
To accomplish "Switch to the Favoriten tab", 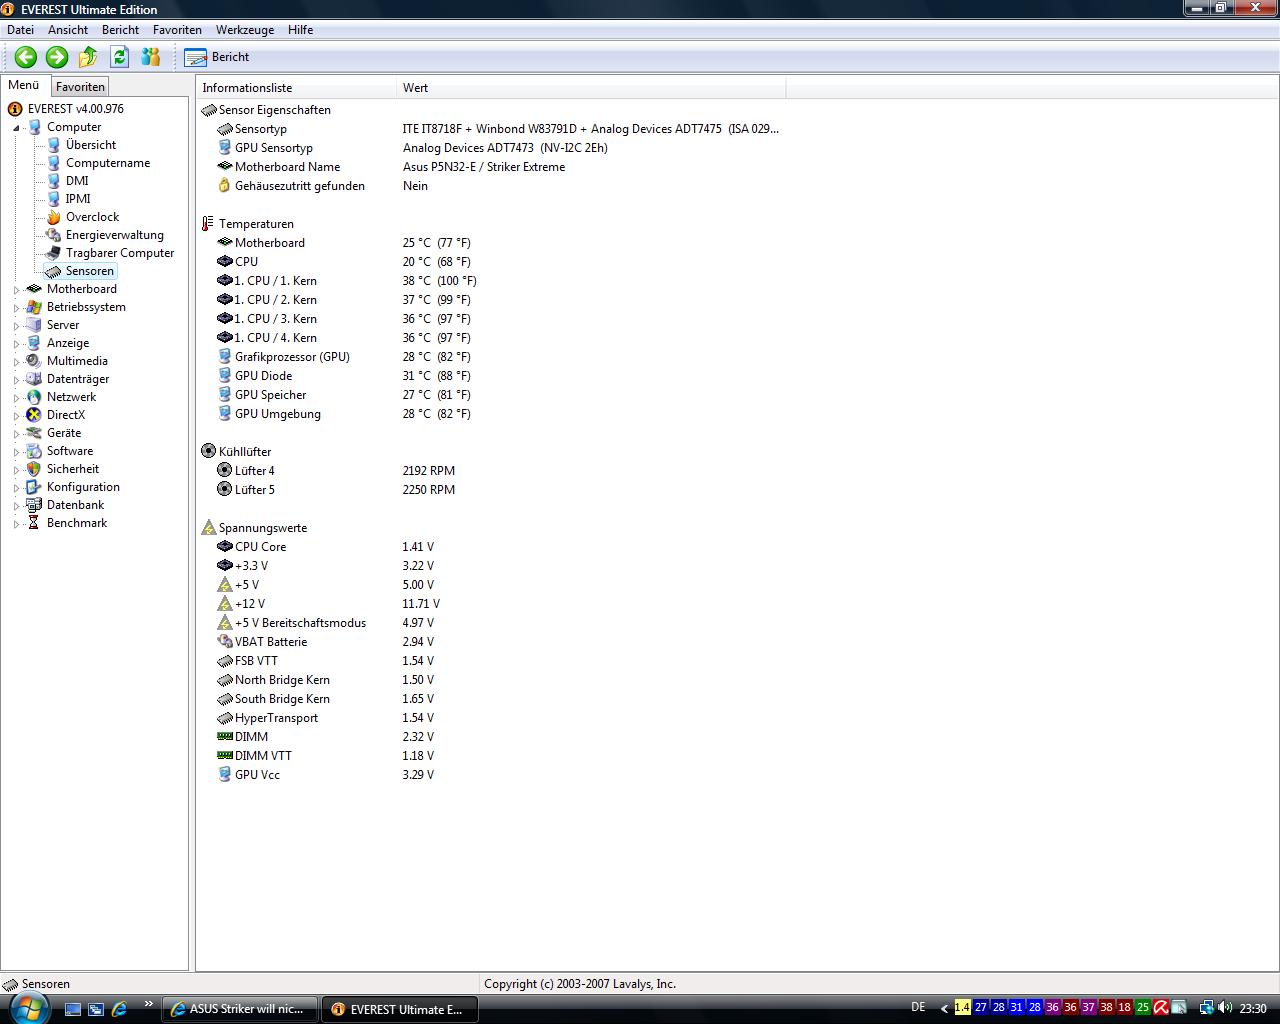I will pyautogui.click(x=80, y=87).
